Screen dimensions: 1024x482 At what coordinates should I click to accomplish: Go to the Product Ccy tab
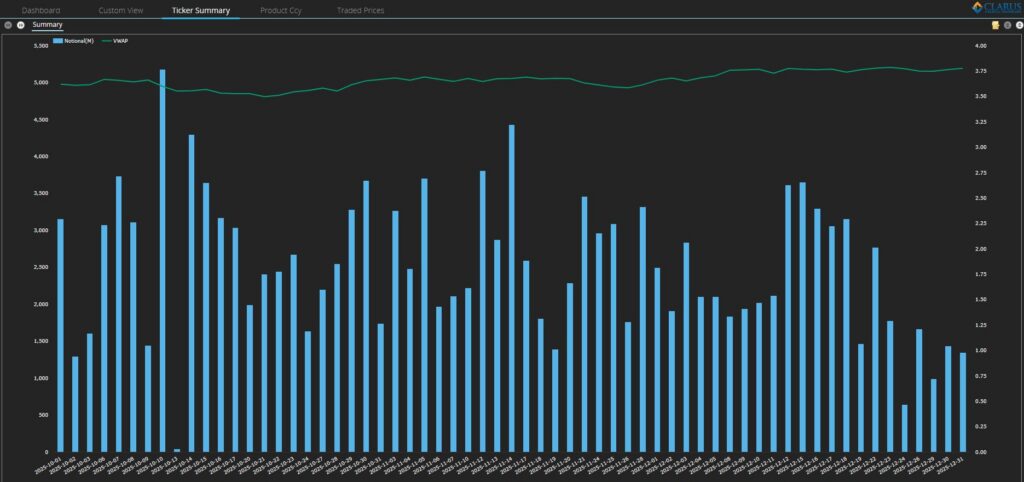[x=281, y=10]
